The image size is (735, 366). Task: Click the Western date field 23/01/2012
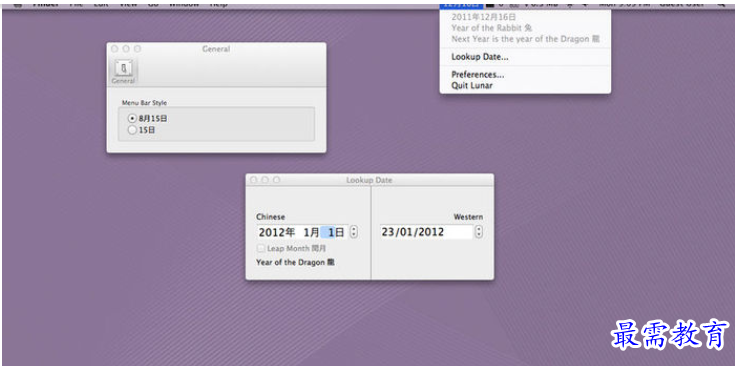pos(427,232)
